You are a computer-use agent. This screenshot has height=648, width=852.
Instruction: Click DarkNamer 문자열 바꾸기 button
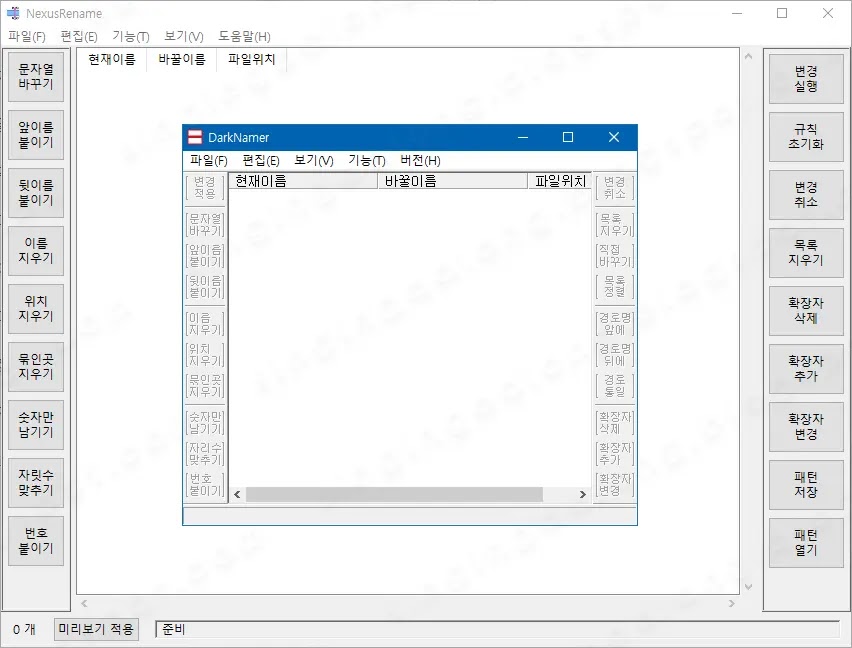pyautogui.click(x=205, y=225)
